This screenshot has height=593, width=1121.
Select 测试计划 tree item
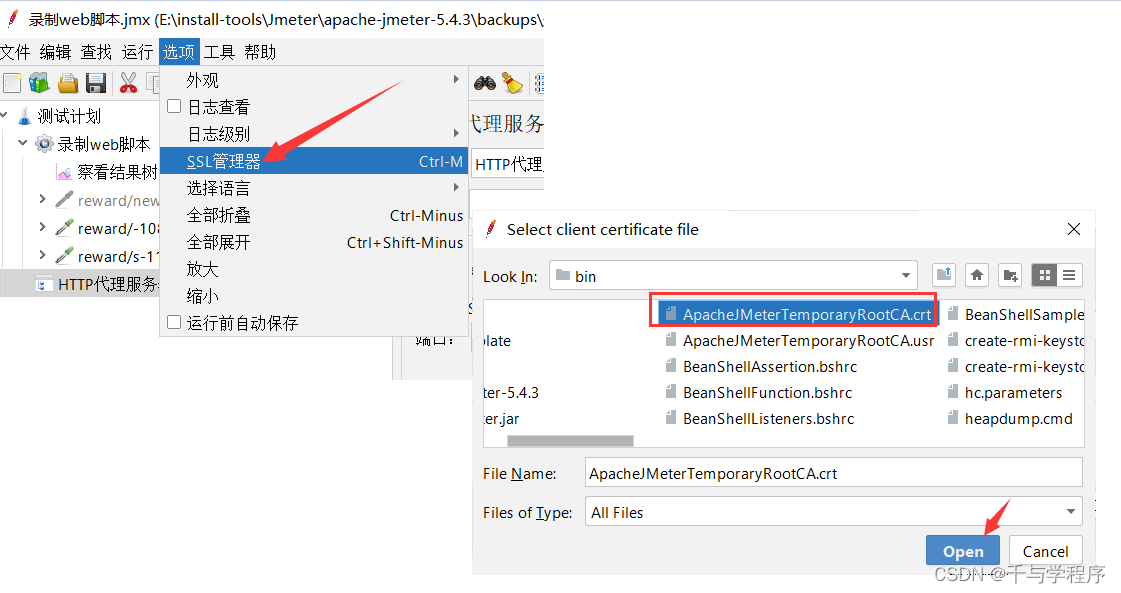click(59, 116)
